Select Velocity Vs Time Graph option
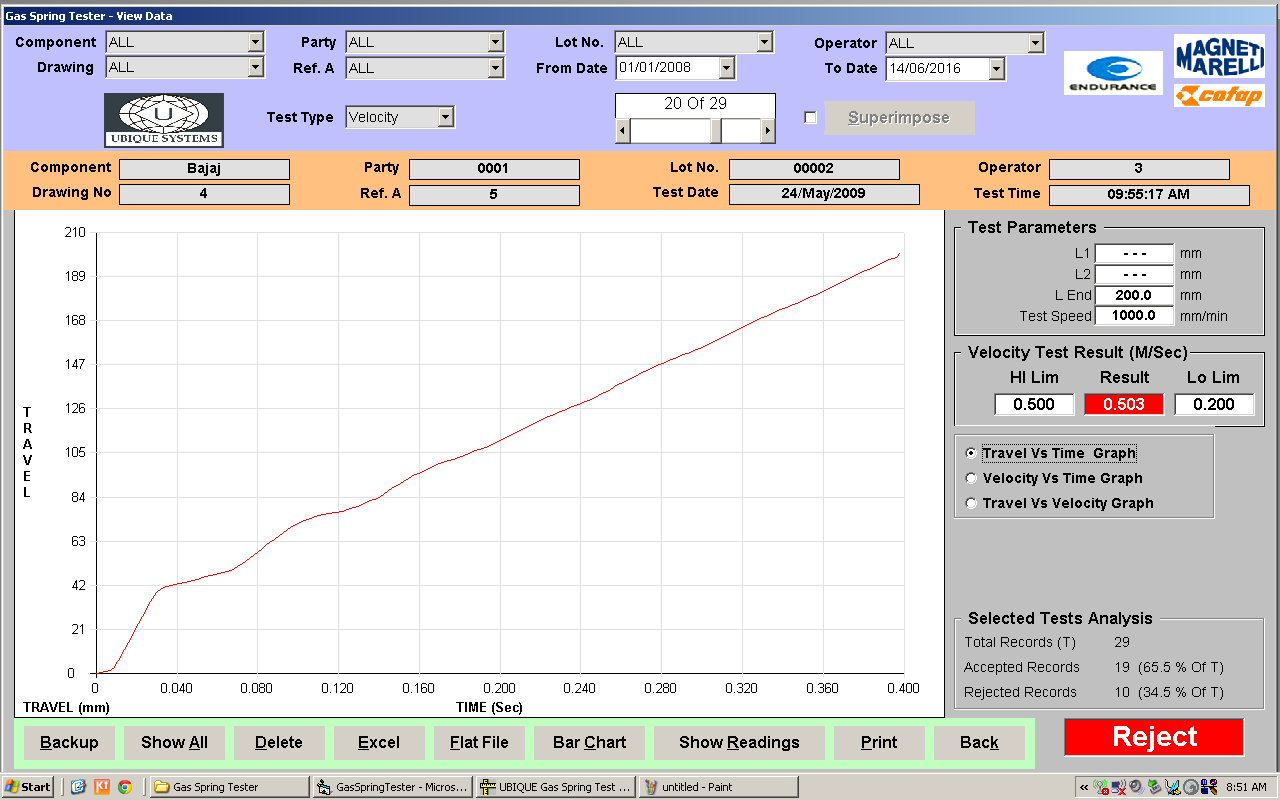Screen dimensions: 1280x800 click(x=972, y=479)
